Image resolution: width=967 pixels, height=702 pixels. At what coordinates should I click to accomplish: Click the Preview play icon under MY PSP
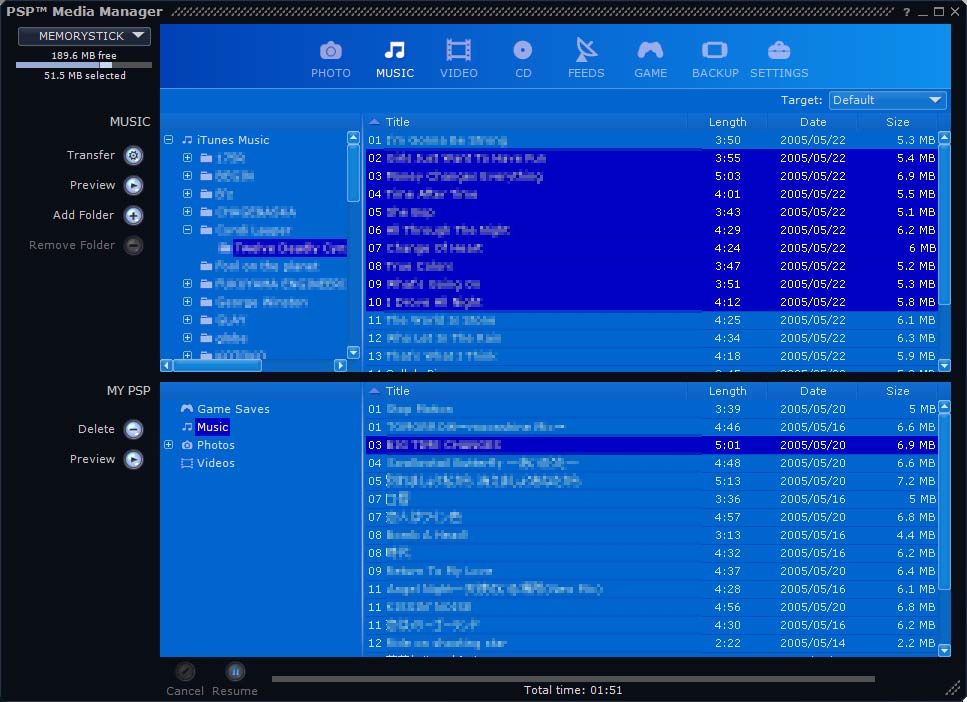click(x=133, y=460)
